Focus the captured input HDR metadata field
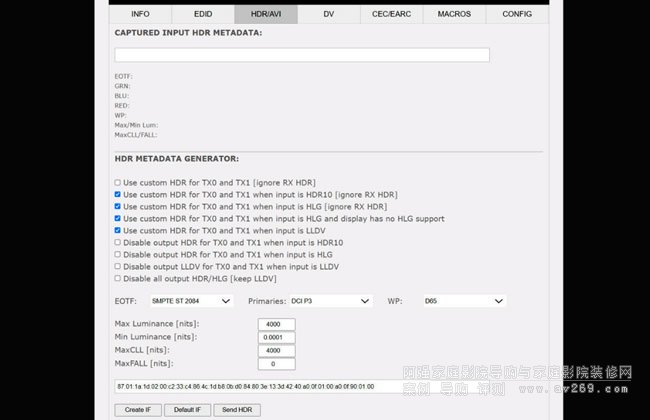650x420 pixels. [x=302, y=55]
